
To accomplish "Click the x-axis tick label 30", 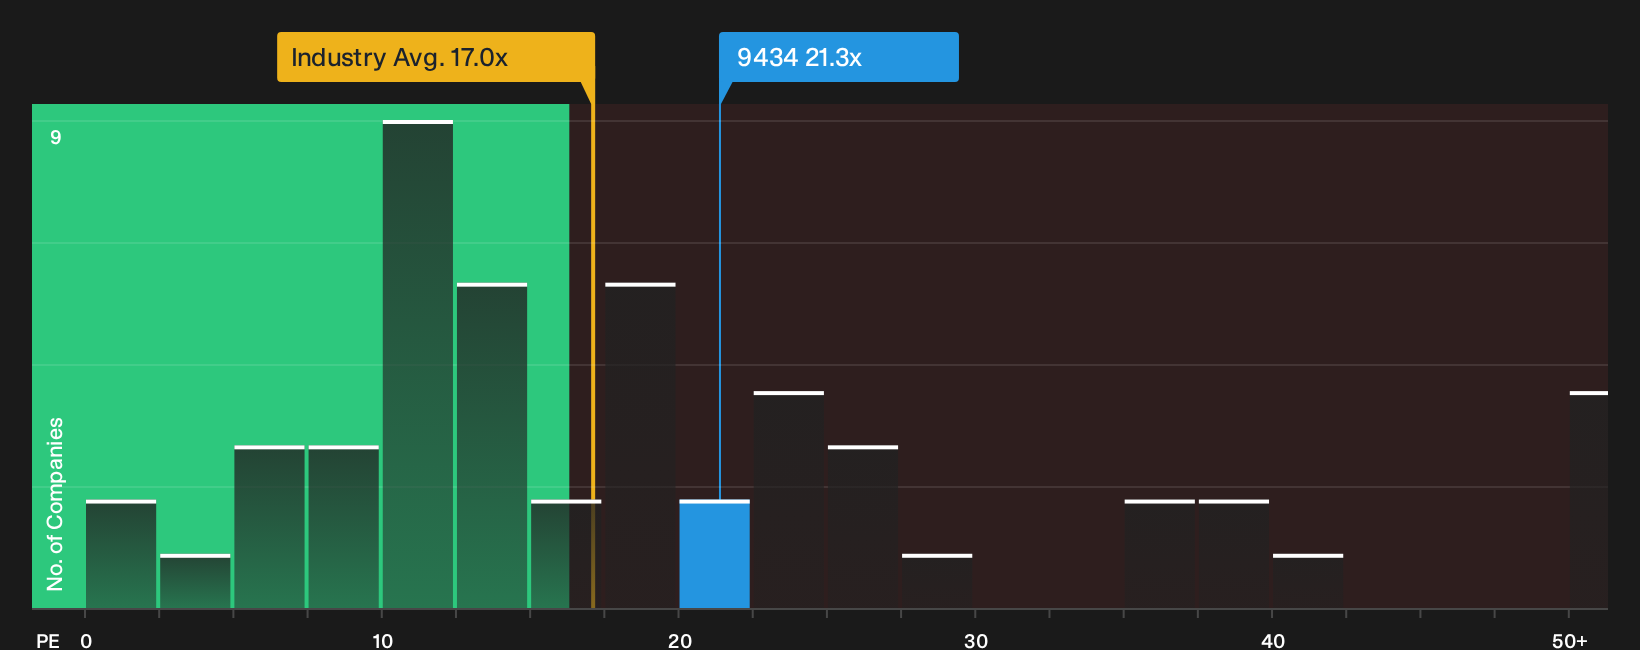I will point(976,641).
